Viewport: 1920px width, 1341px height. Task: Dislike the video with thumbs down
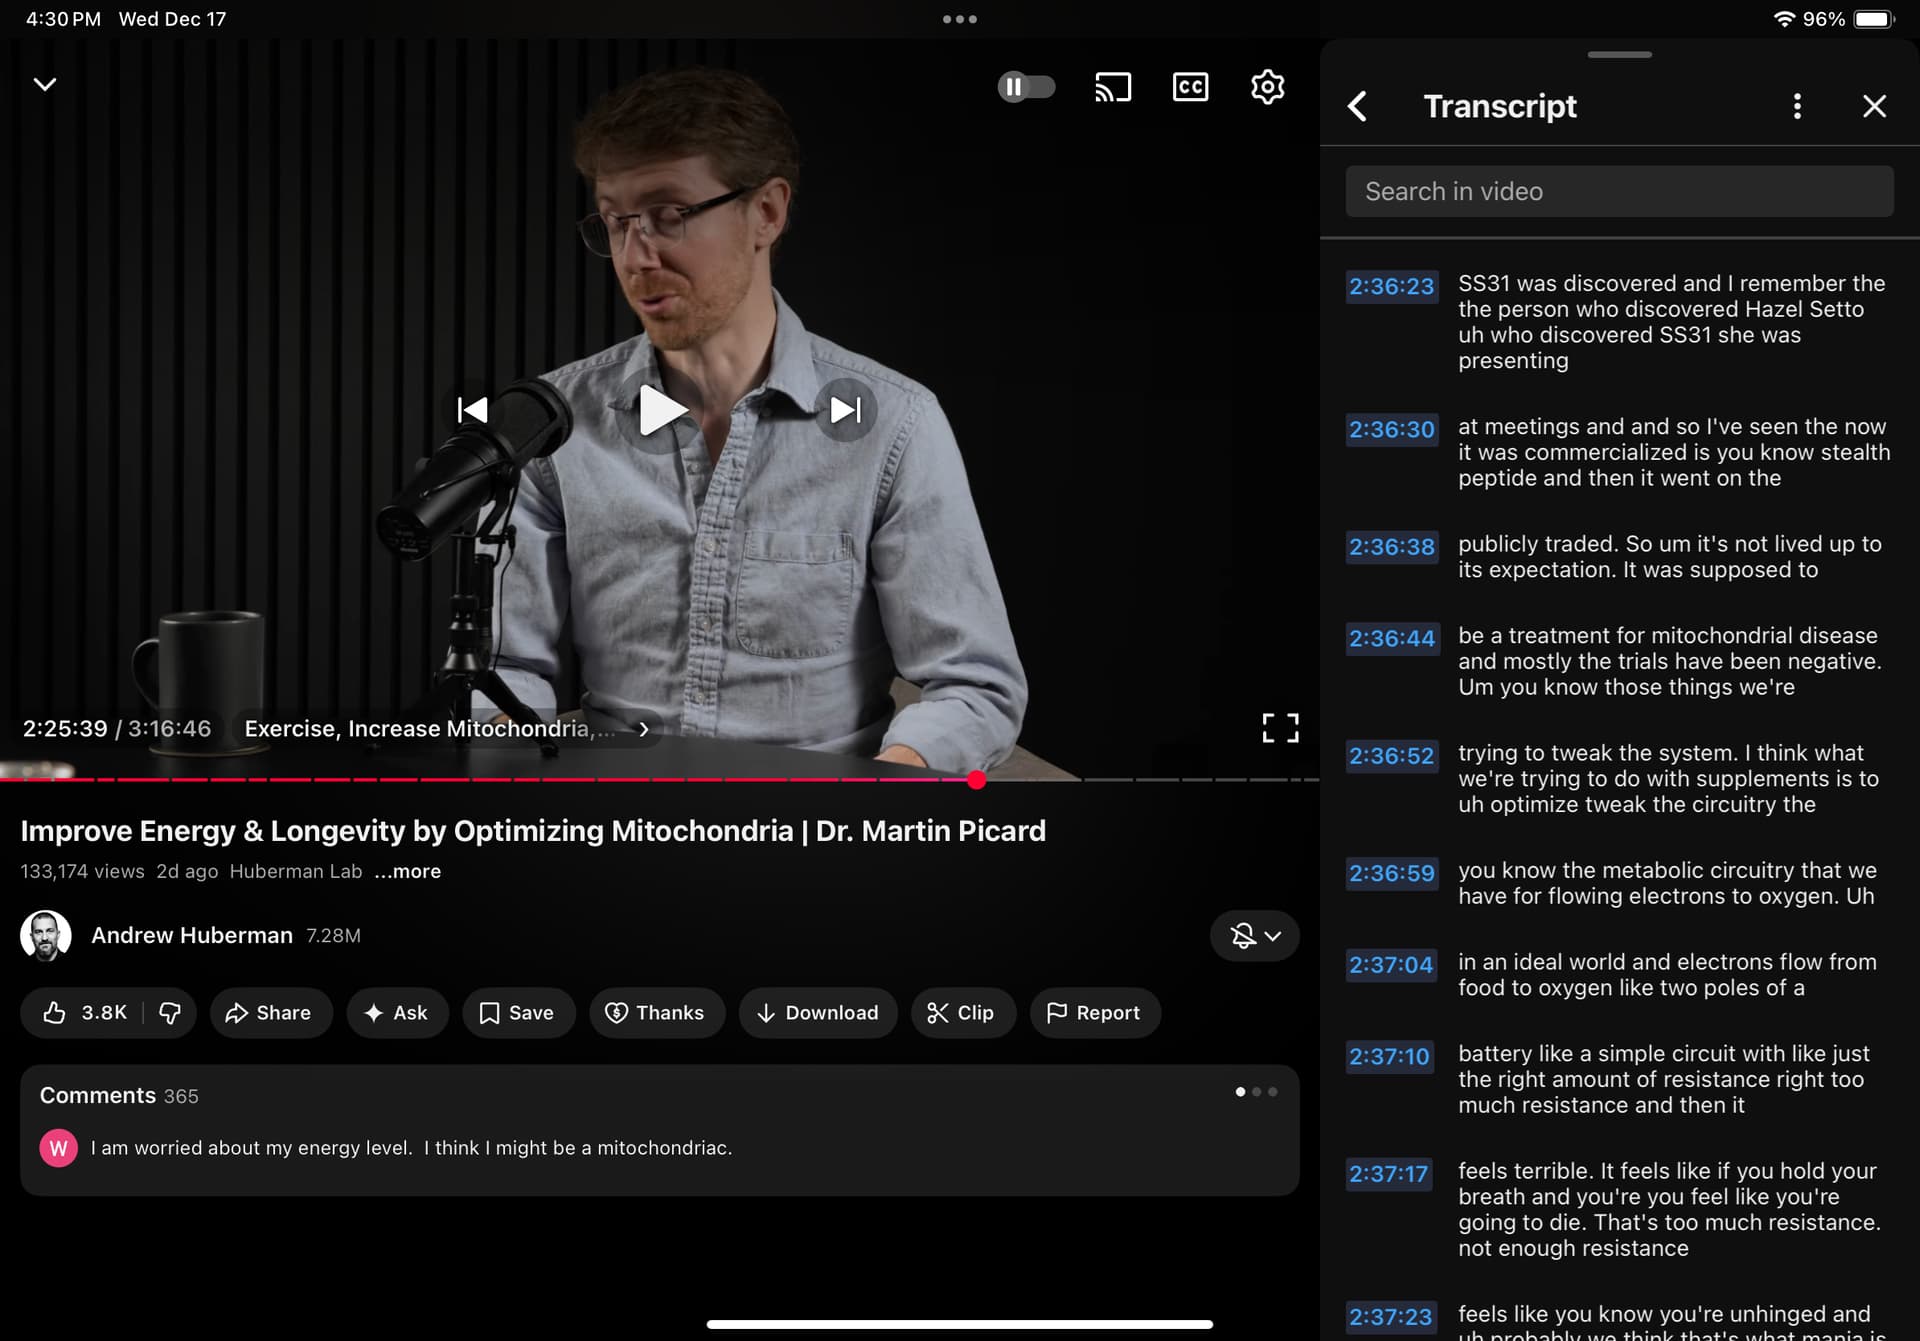[x=170, y=1013]
